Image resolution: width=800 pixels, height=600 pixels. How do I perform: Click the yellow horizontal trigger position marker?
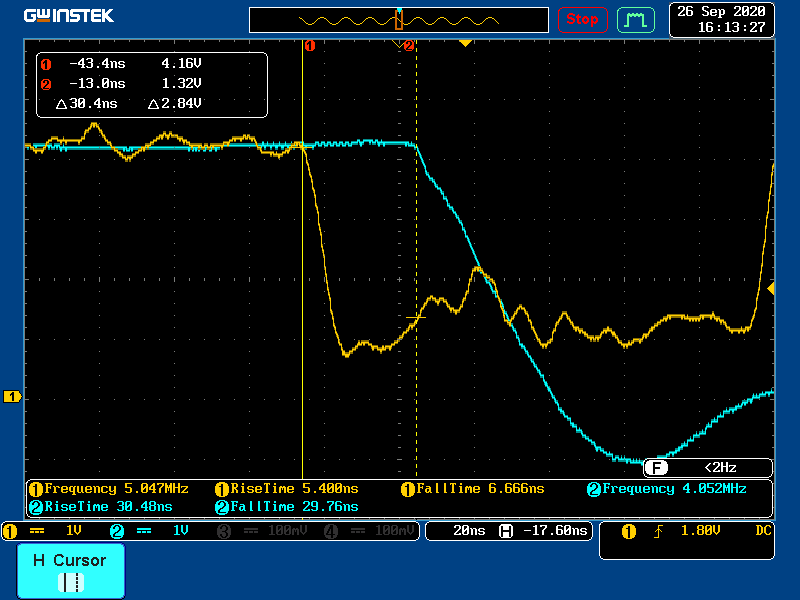(x=464, y=43)
